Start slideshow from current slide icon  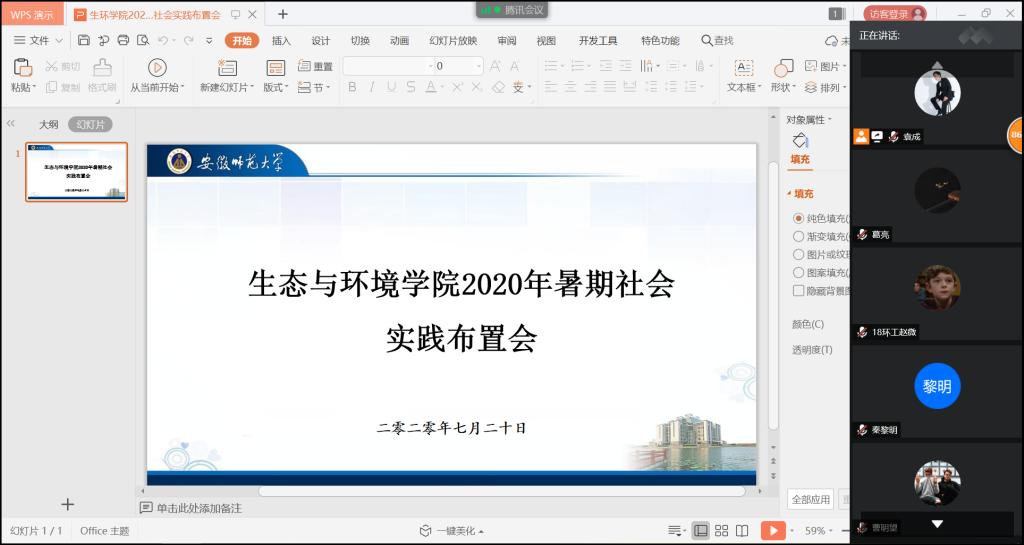pyautogui.click(x=157, y=67)
